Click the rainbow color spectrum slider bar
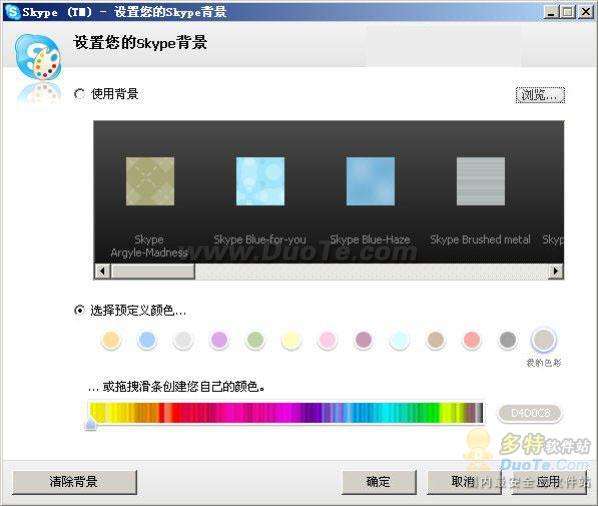Viewport: 598px width, 506px height. point(286,413)
